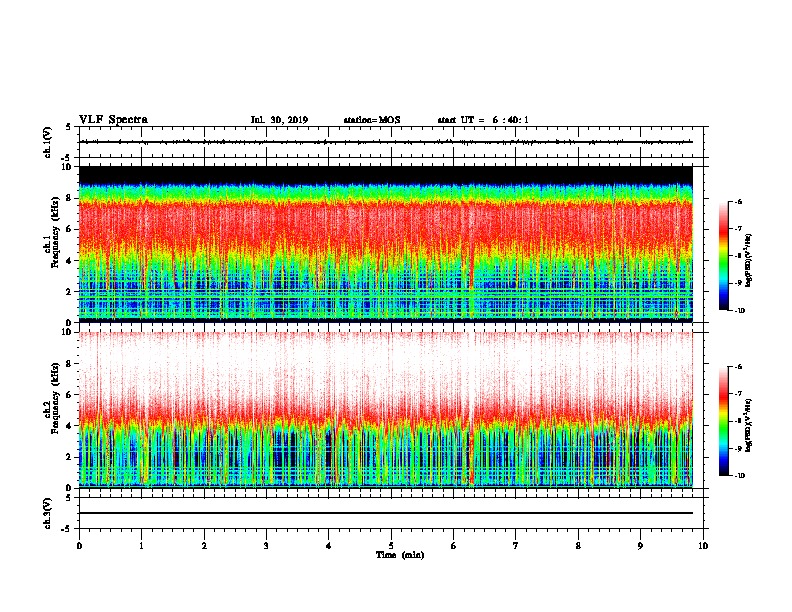This screenshot has height=612, width=792.
Task: Click the '5' tick label on ch.3(V) axis
Action: click(x=69, y=498)
